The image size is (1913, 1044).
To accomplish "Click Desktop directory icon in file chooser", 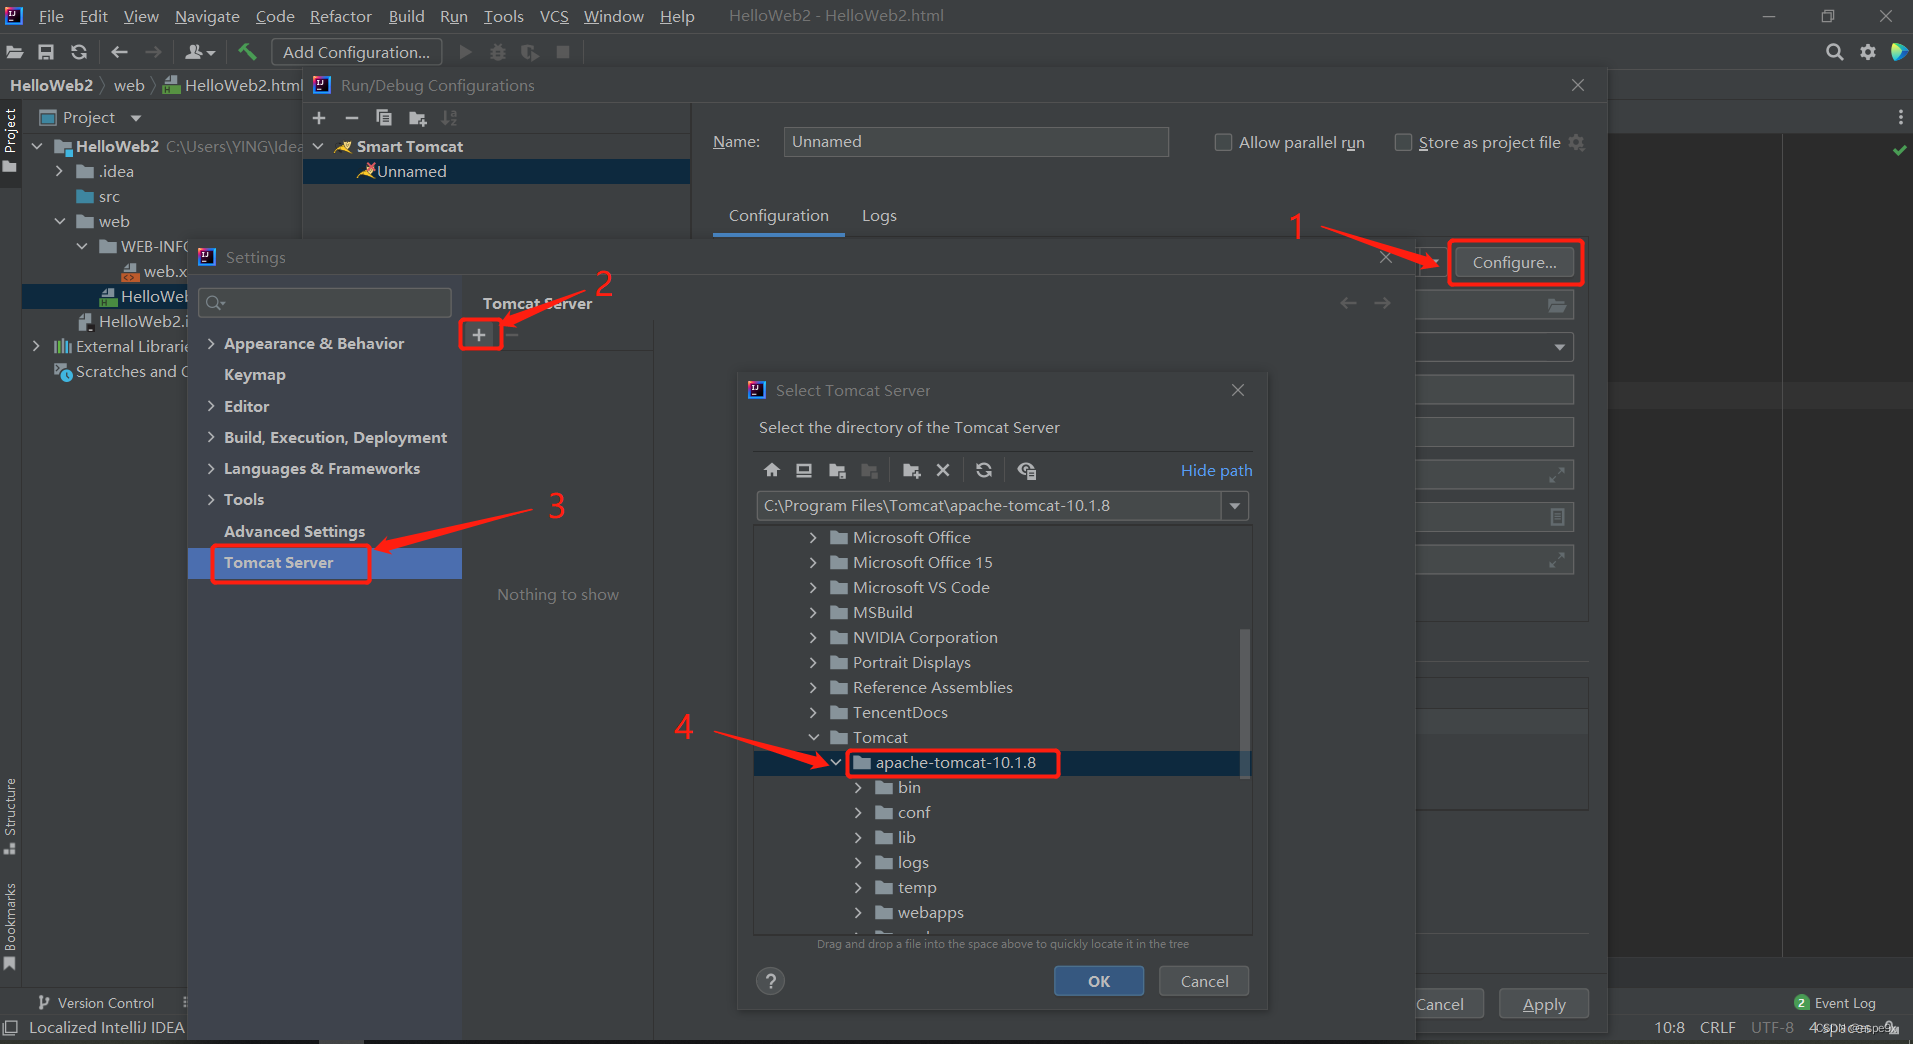I will (804, 470).
